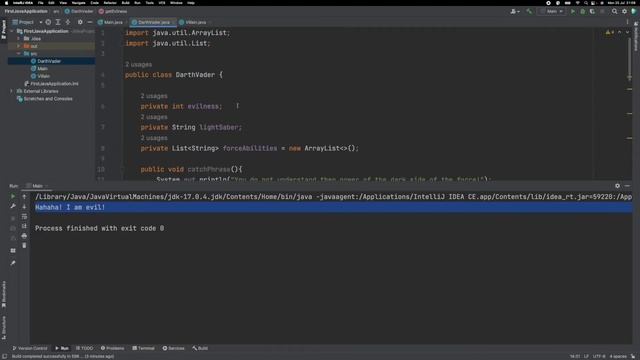Expand External Libraries node
The width and height of the screenshot is (640, 360).
(x=12, y=91)
